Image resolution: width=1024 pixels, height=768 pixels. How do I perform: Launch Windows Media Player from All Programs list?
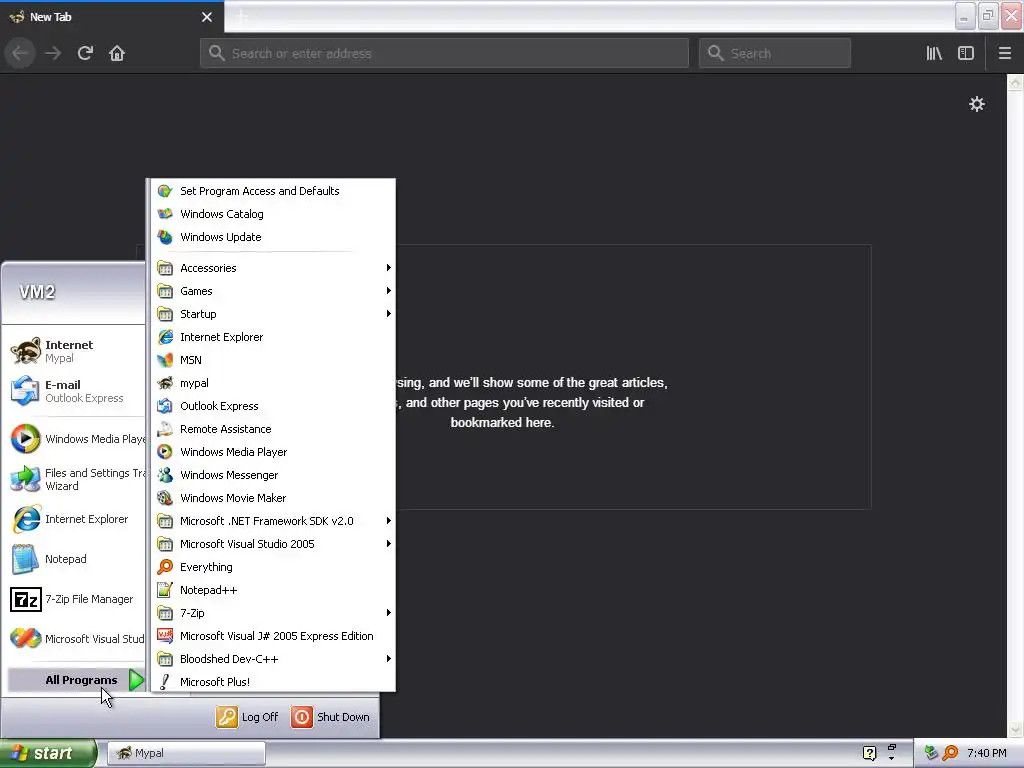tap(273, 452)
